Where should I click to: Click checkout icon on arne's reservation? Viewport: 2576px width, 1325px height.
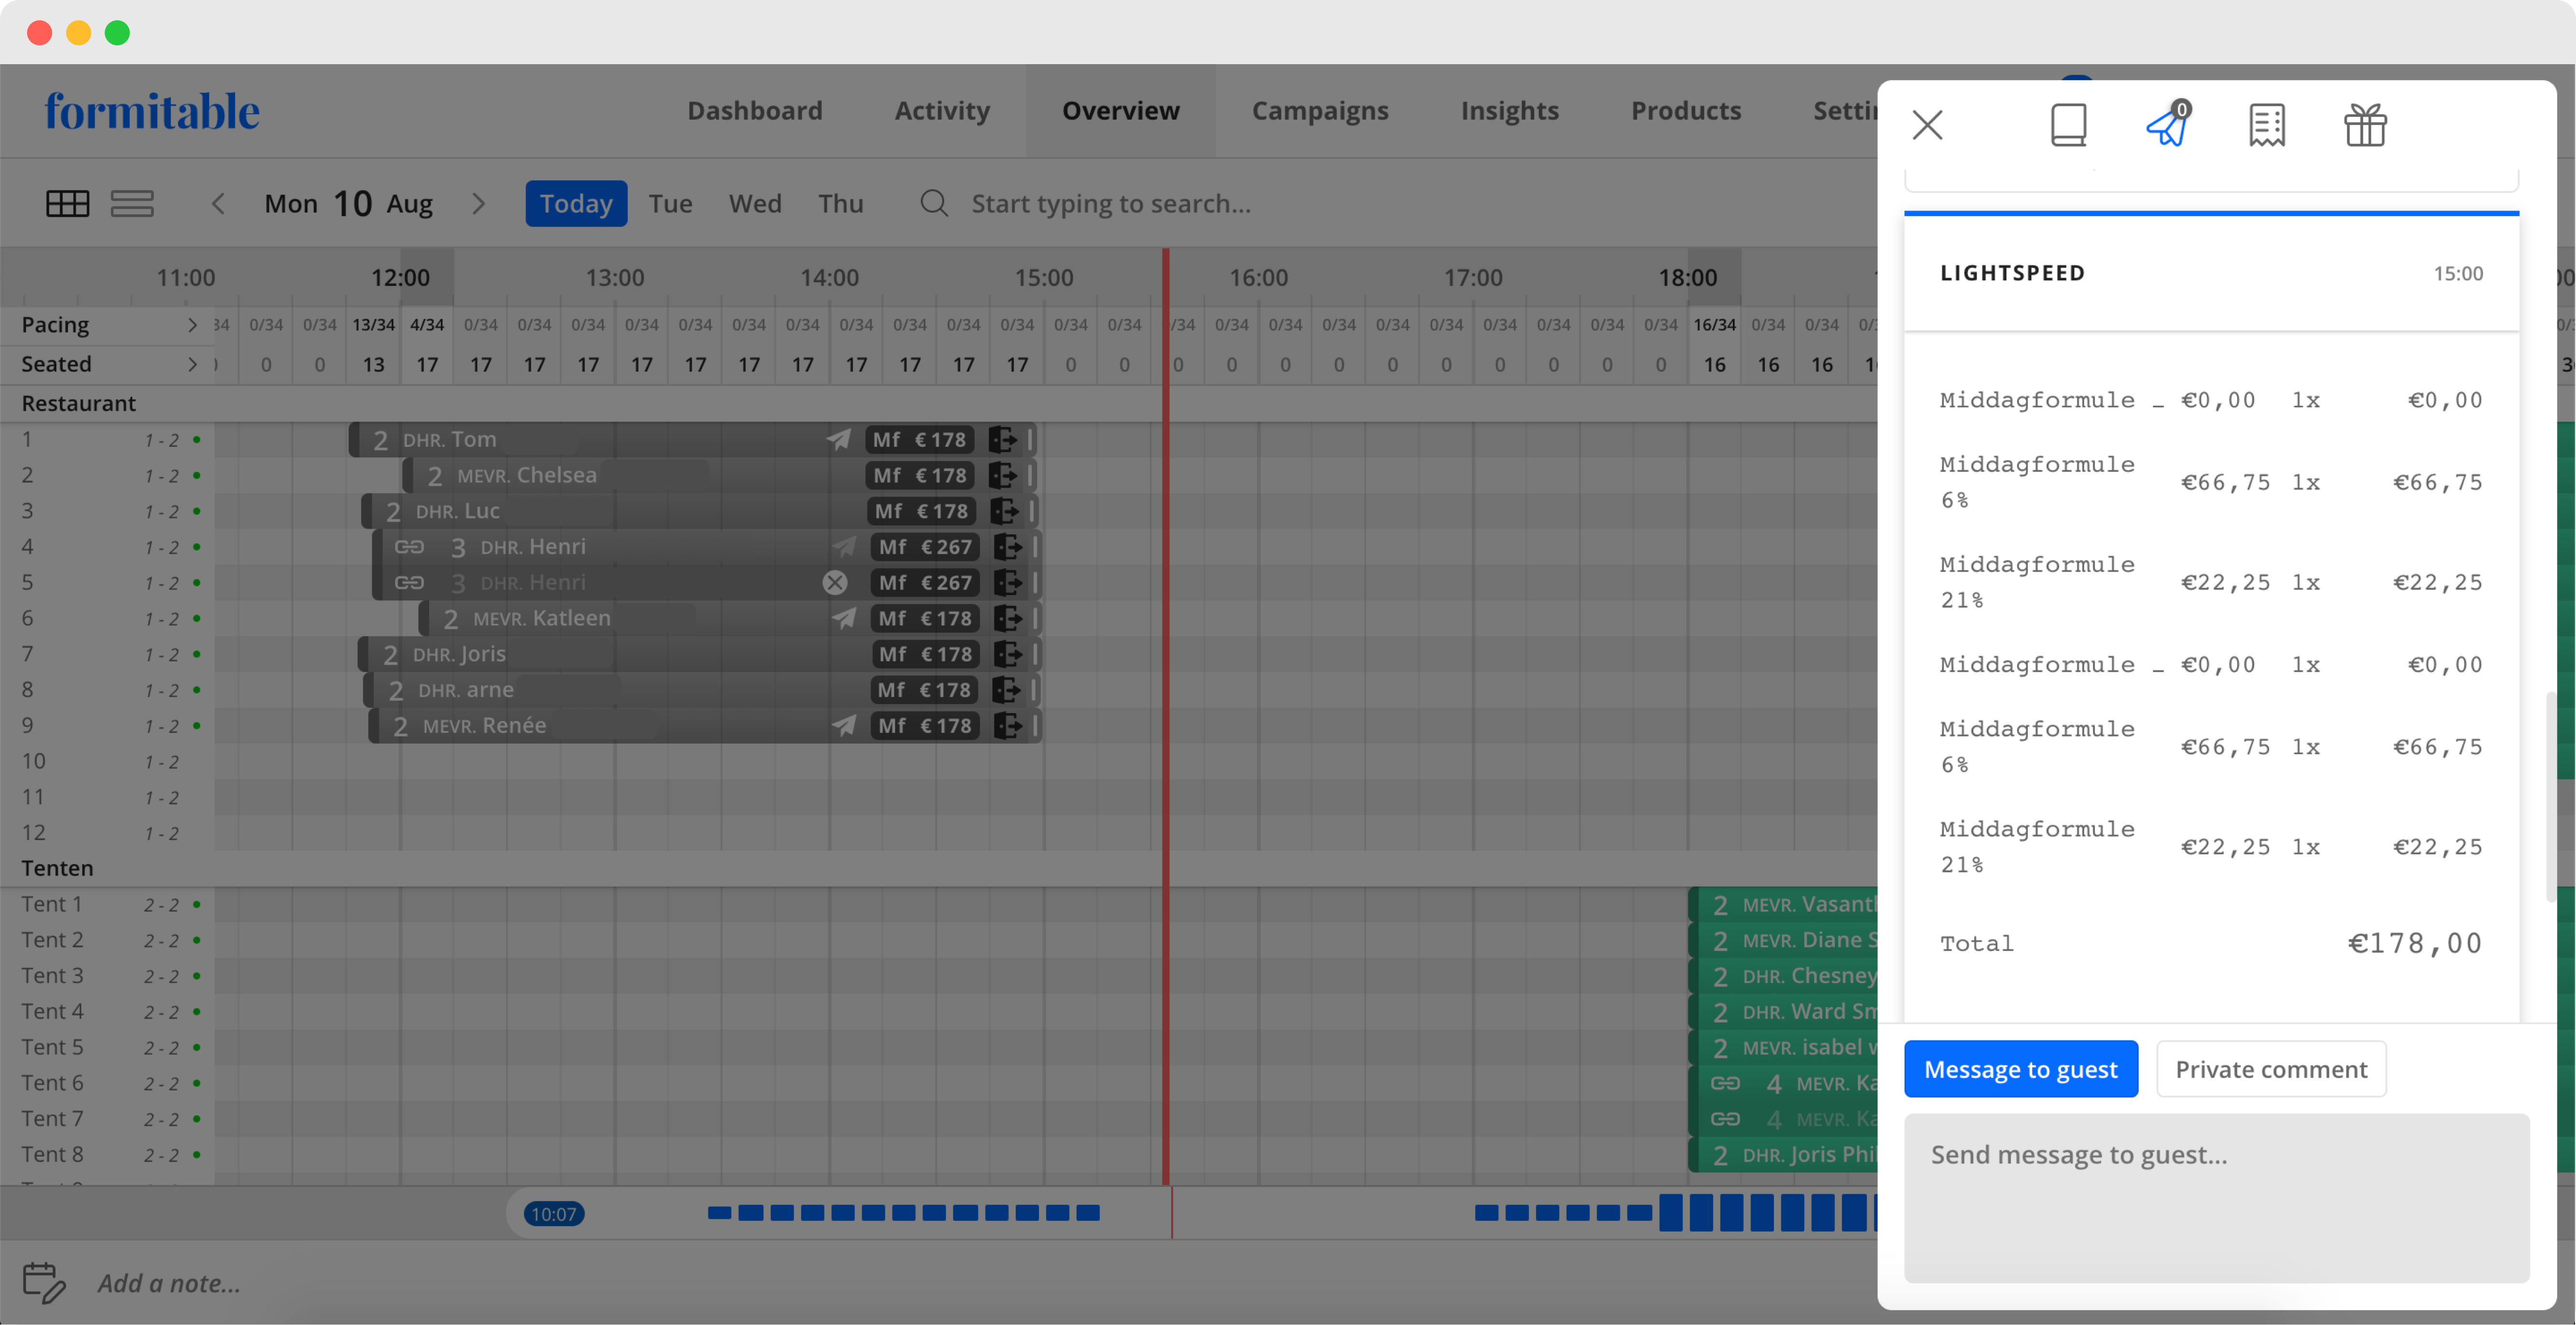[1006, 690]
